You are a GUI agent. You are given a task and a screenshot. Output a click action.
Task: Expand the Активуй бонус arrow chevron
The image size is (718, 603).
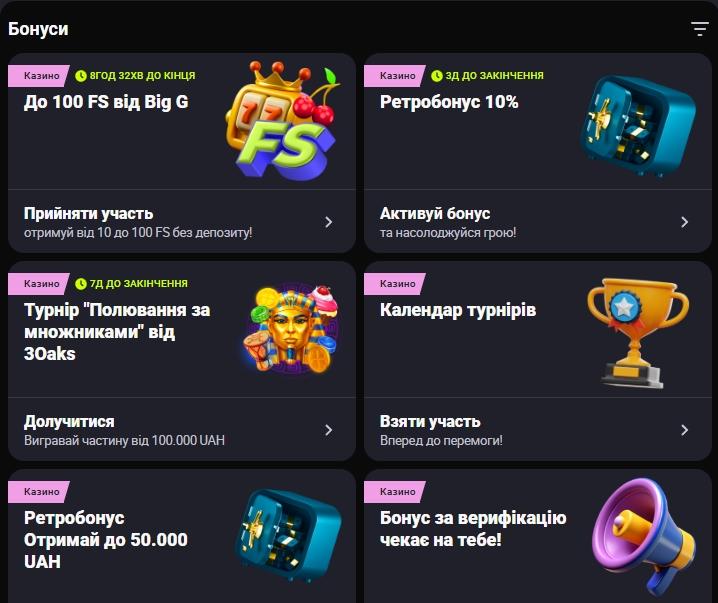[684, 222]
